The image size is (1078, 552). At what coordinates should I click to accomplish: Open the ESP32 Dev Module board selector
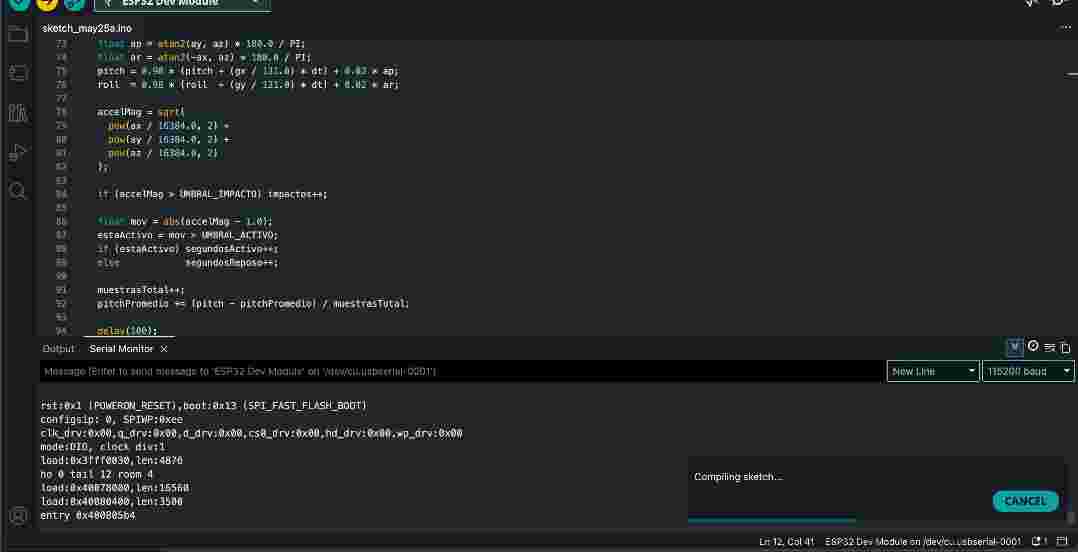182,3
